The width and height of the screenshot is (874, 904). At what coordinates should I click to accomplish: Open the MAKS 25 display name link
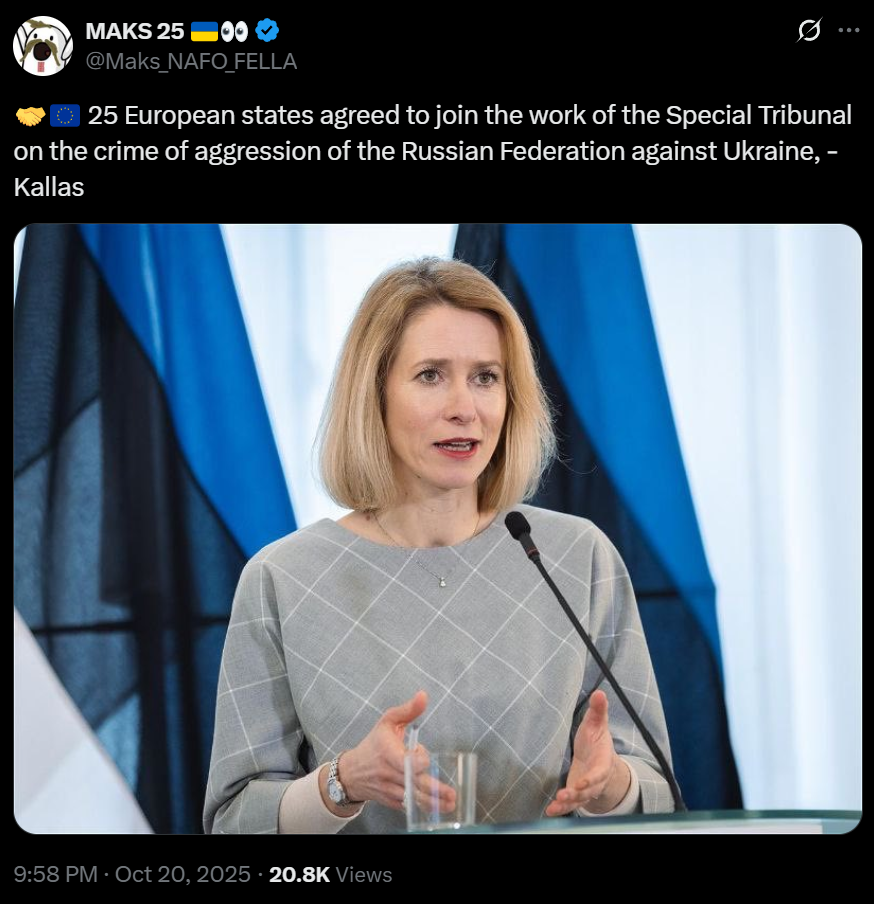pos(135,31)
